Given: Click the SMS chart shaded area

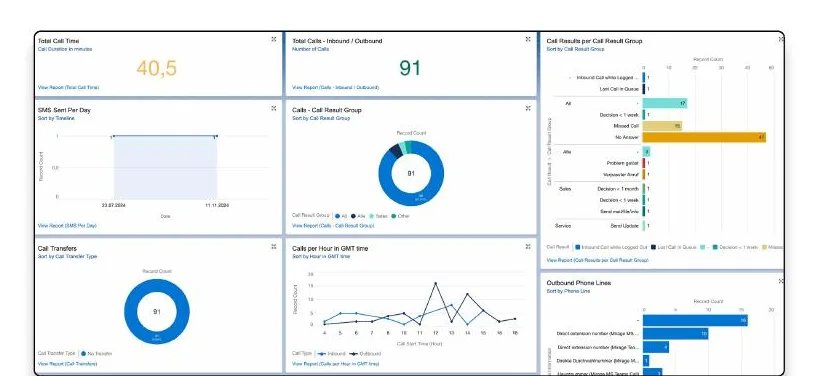Looking at the screenshot, I should pyautogui.click(x=165, y=167).
